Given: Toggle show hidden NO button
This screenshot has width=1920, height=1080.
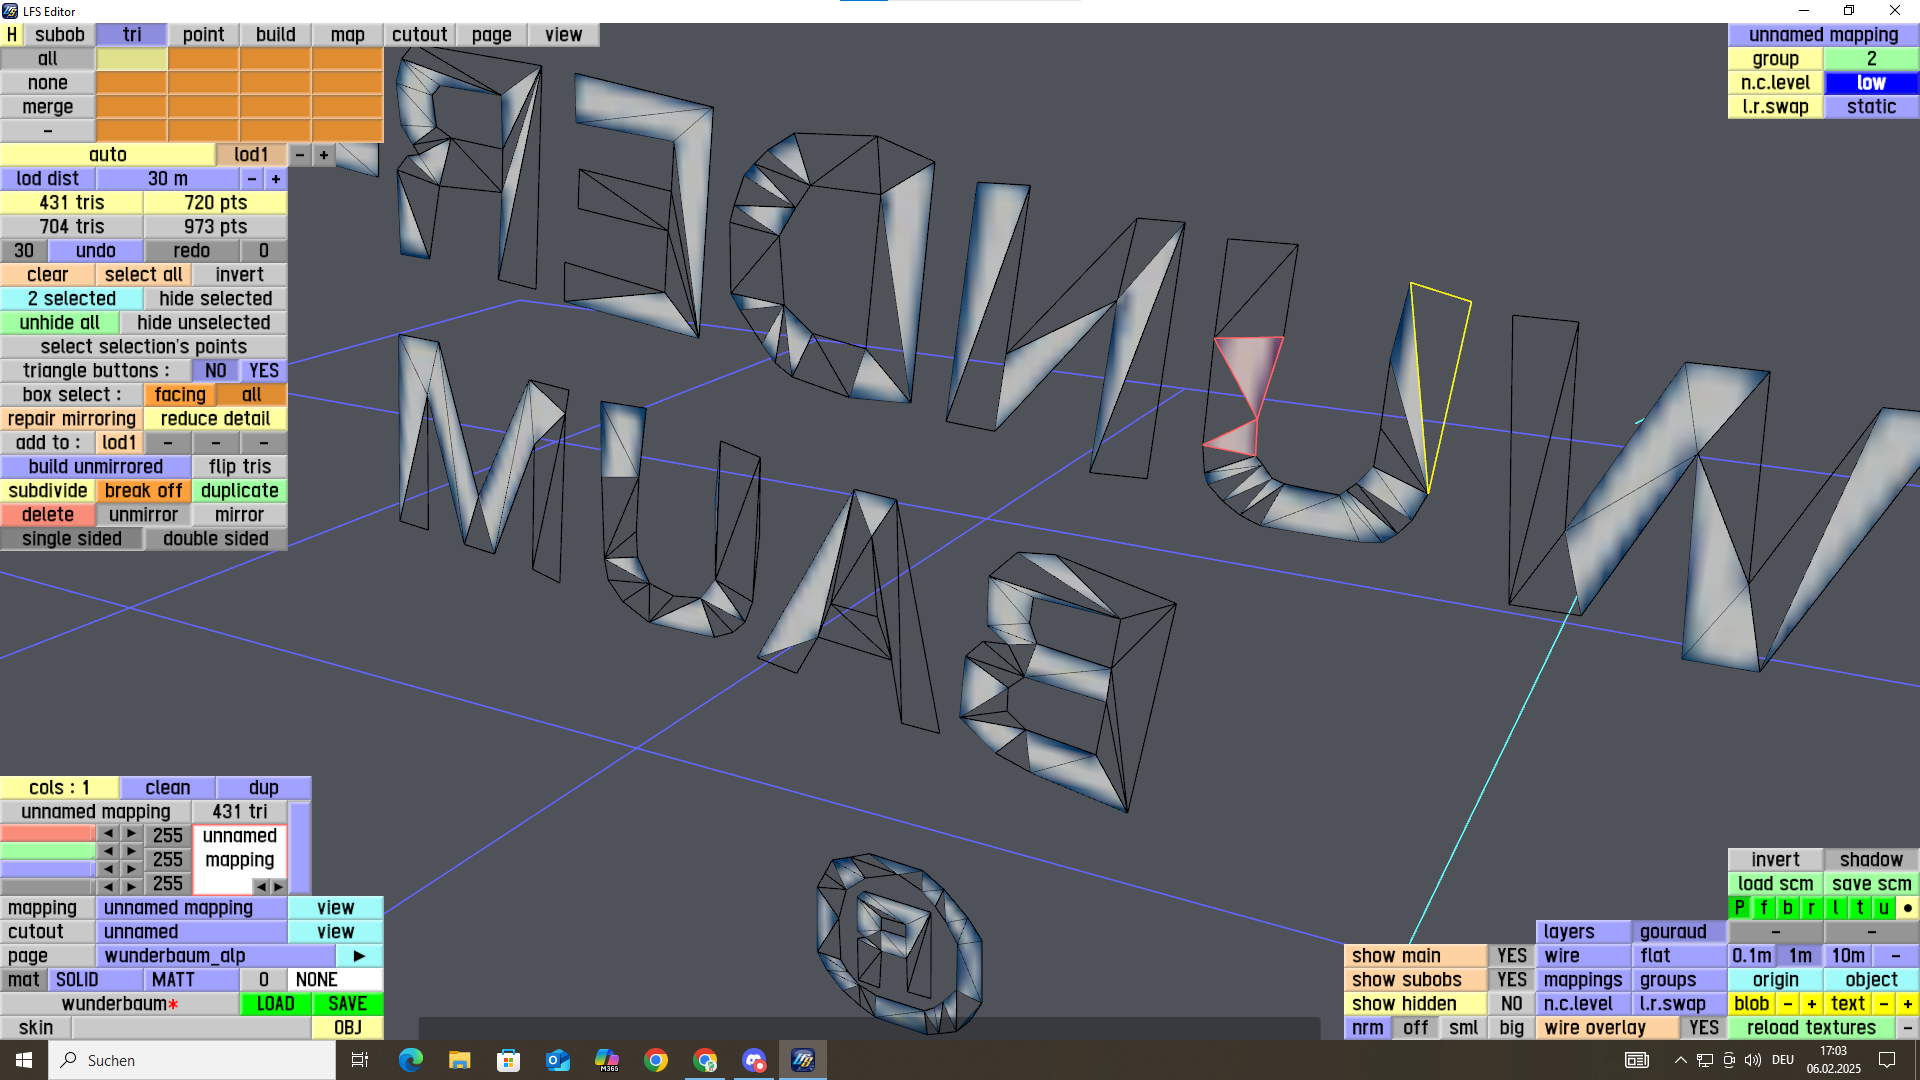Looking at the screenshot, I should click(1511, 1004).
